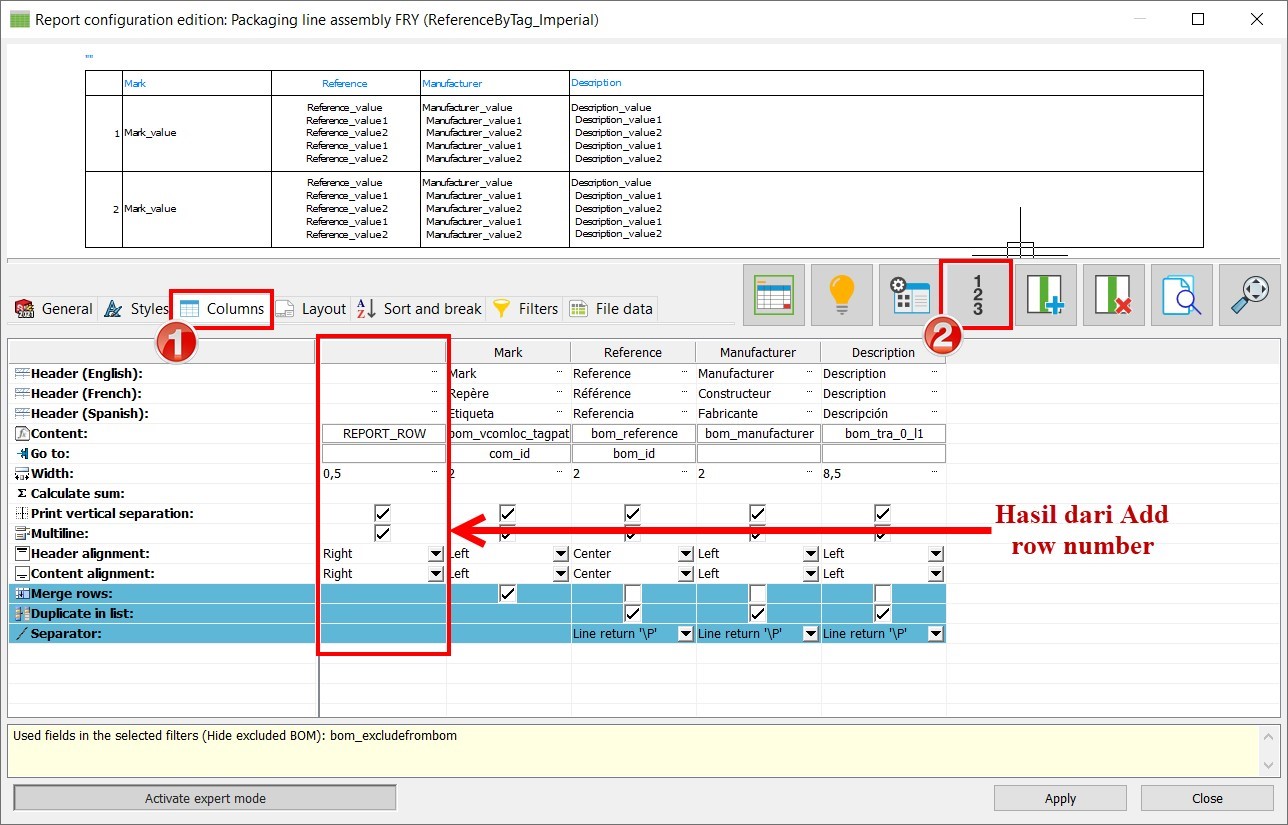Open the Separator dropdown for Reference column
Screen dimensions: 1288x825
tap(684, 633)
